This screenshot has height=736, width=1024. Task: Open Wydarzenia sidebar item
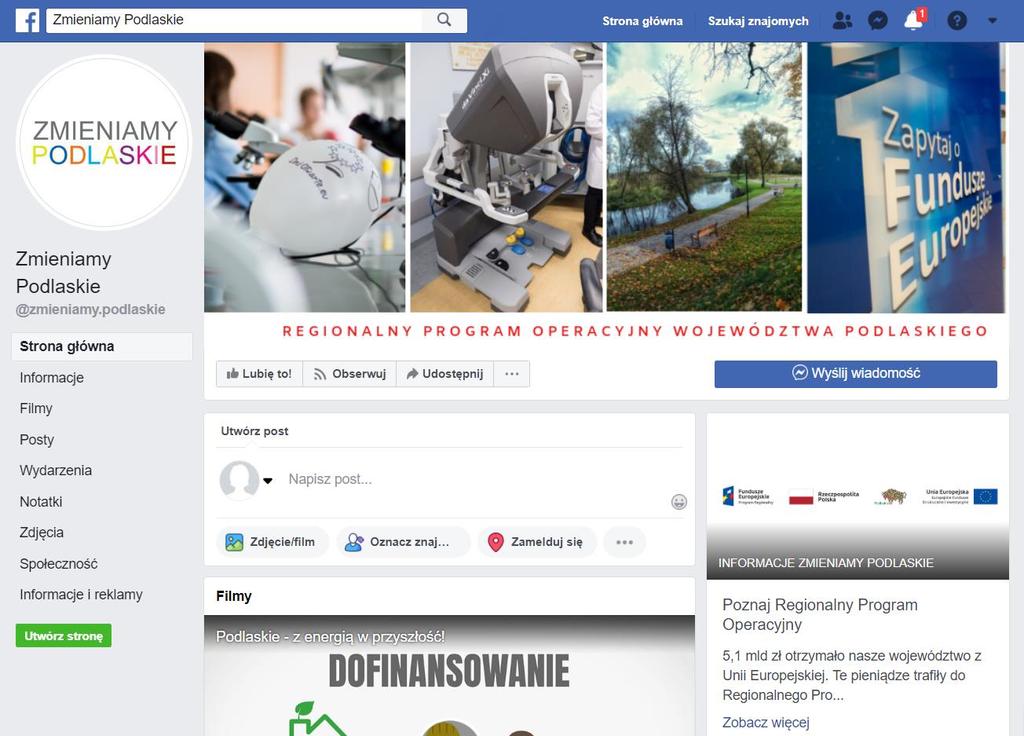pyautogui.click(x=56, y=470)
